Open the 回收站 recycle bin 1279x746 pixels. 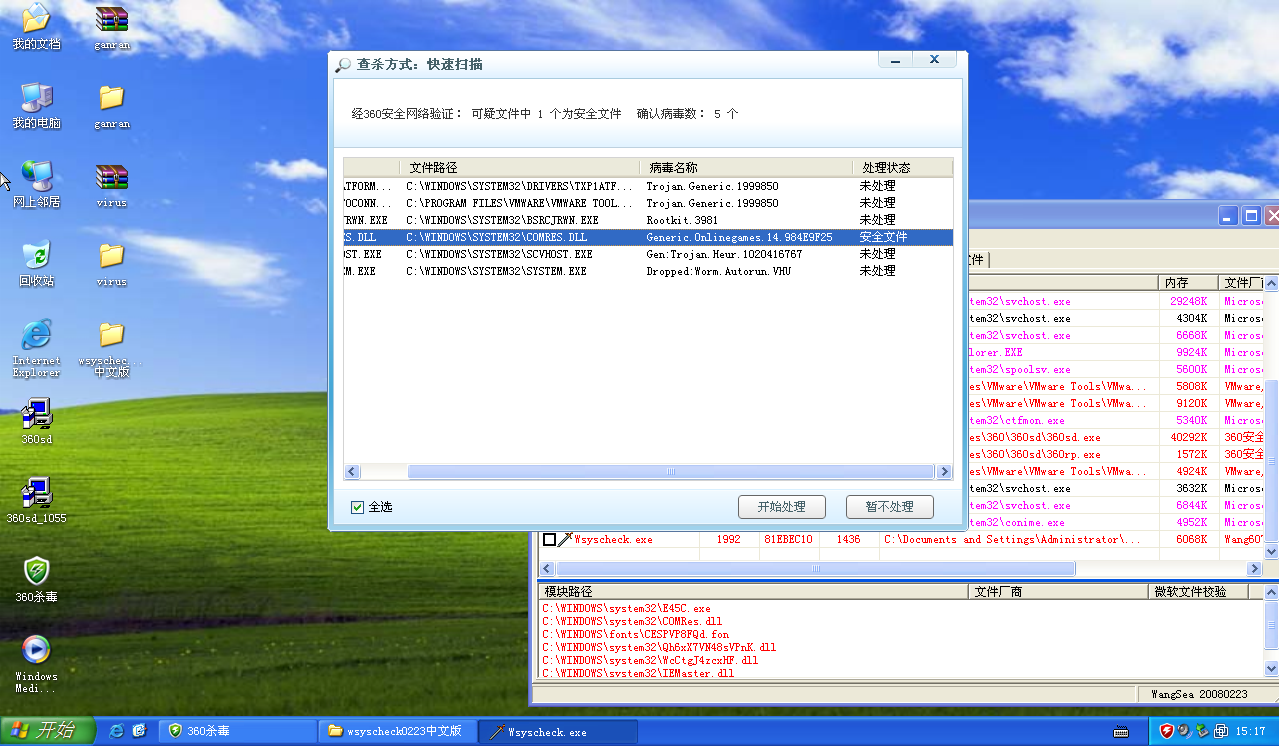point(36,263)
